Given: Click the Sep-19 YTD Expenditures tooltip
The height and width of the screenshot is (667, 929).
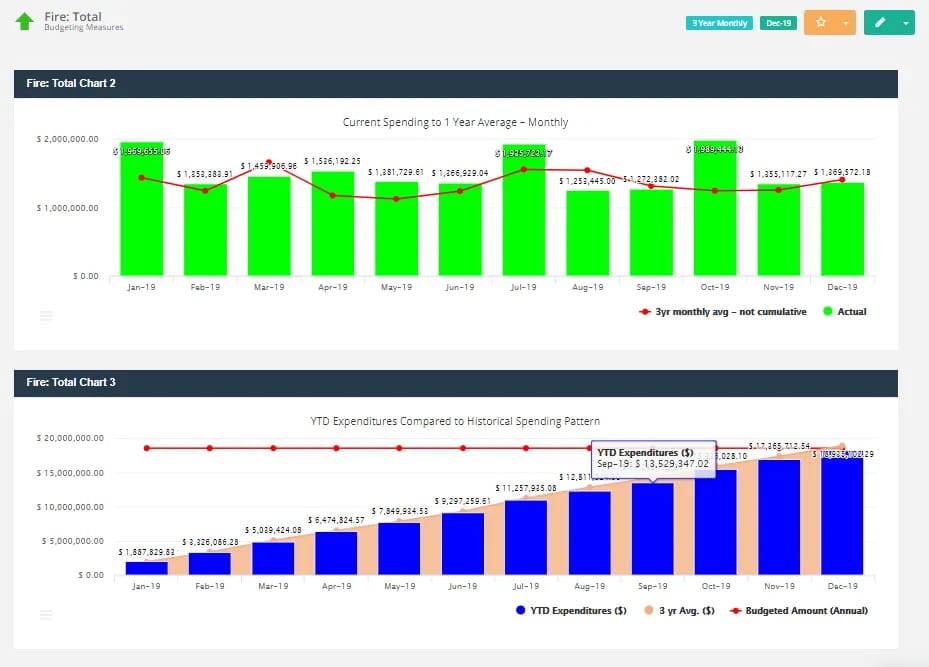Looking at the screenshot, I should [653, 458].
